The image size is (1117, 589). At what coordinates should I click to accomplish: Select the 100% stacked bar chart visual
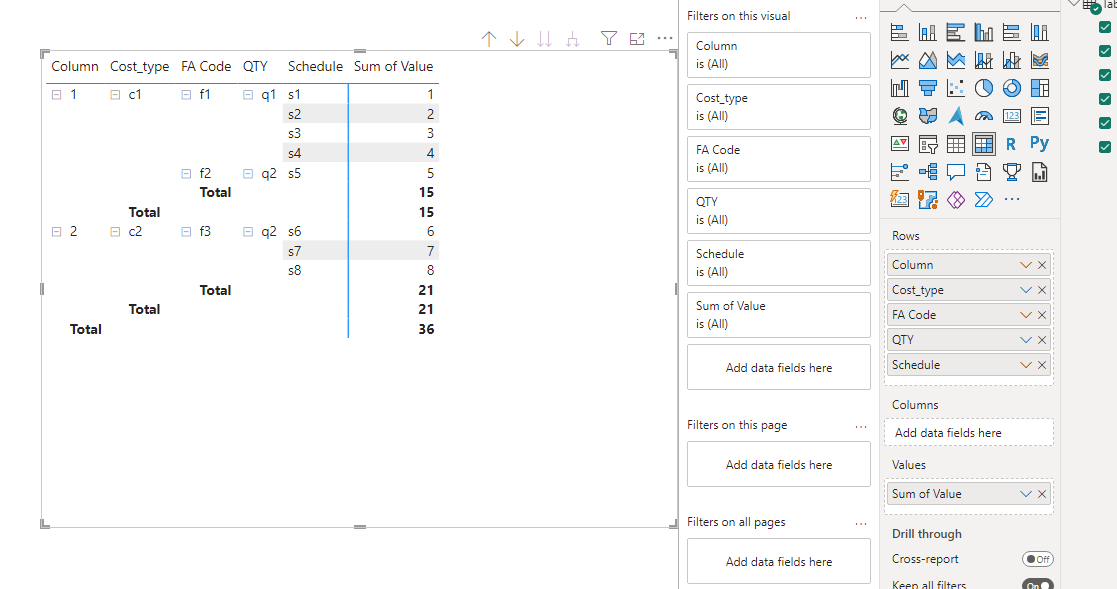click(1012, 32)
